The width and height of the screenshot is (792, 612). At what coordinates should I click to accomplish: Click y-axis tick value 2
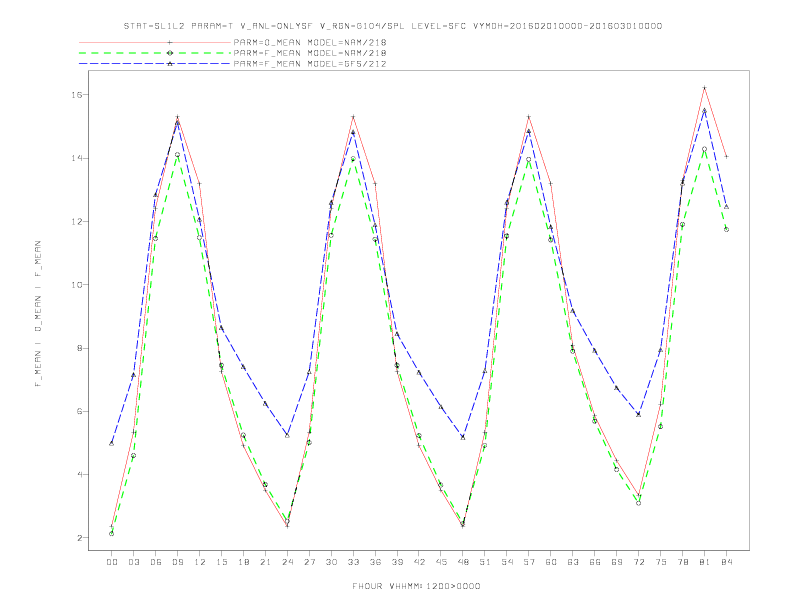coord(80,538)
